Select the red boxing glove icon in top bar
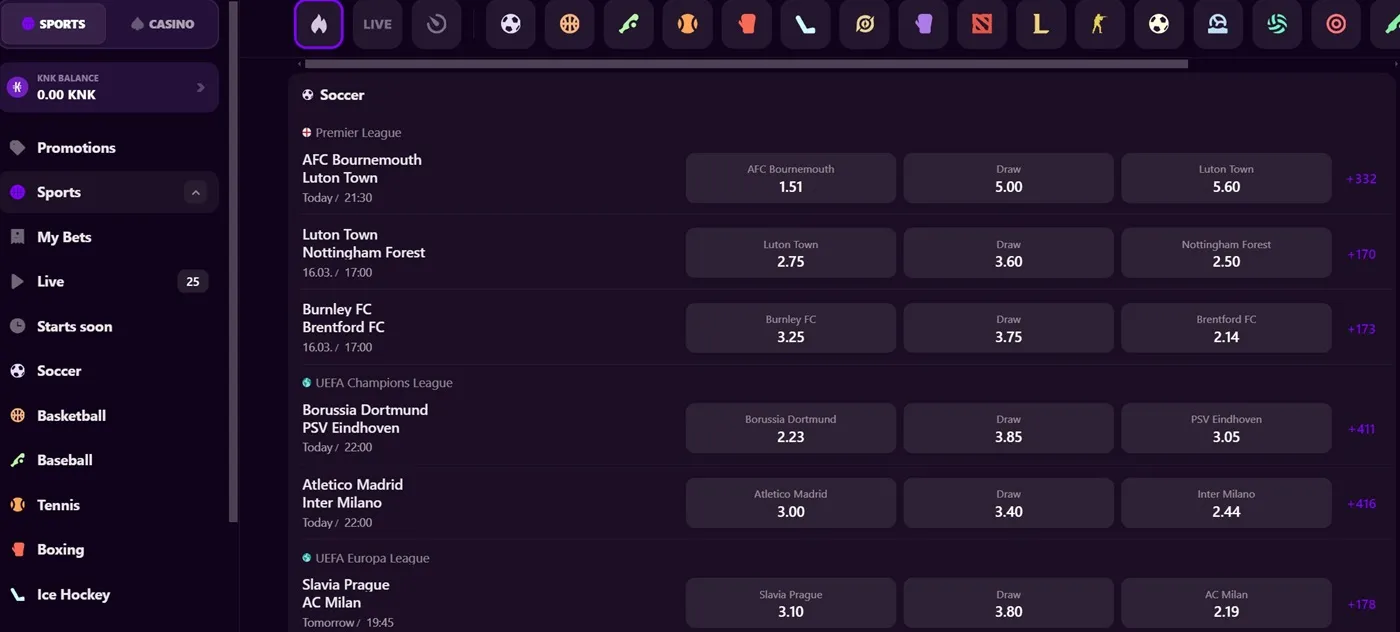This screenshot has height=632, width=1400. [x=747, y=24]
